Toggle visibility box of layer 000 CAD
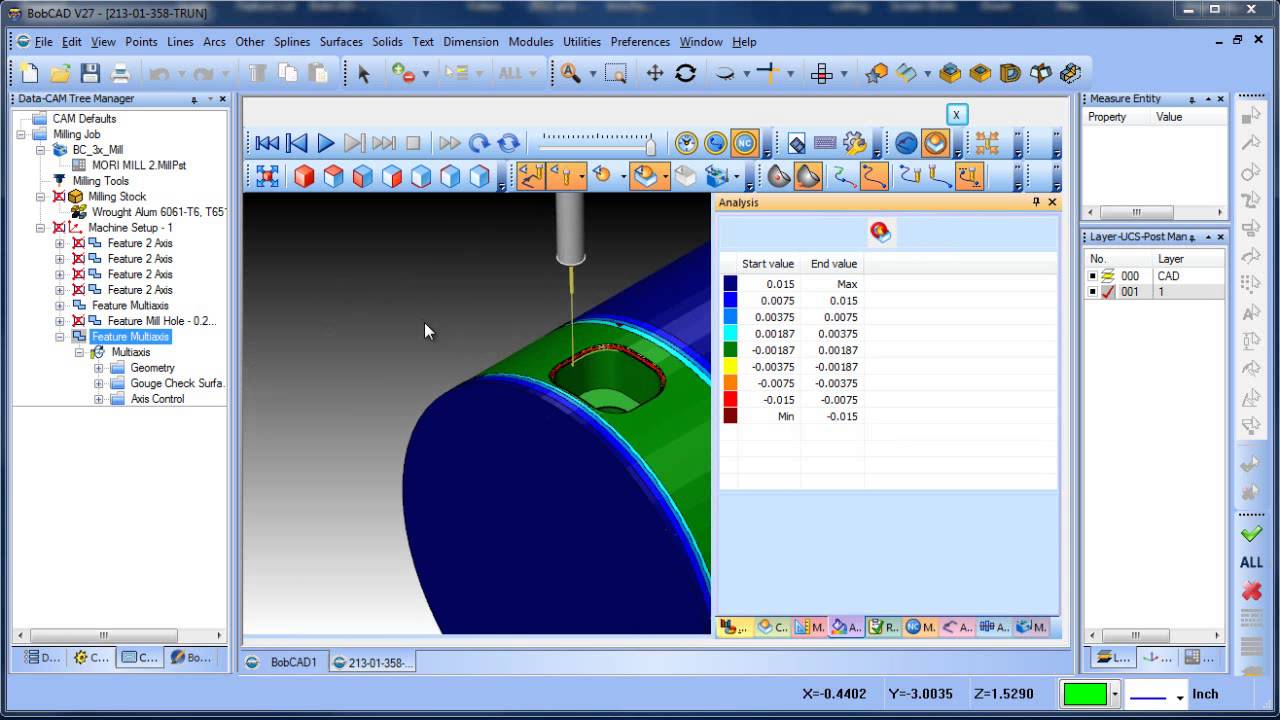The width and height of the screenshot is (1280, 720). 1093,276
